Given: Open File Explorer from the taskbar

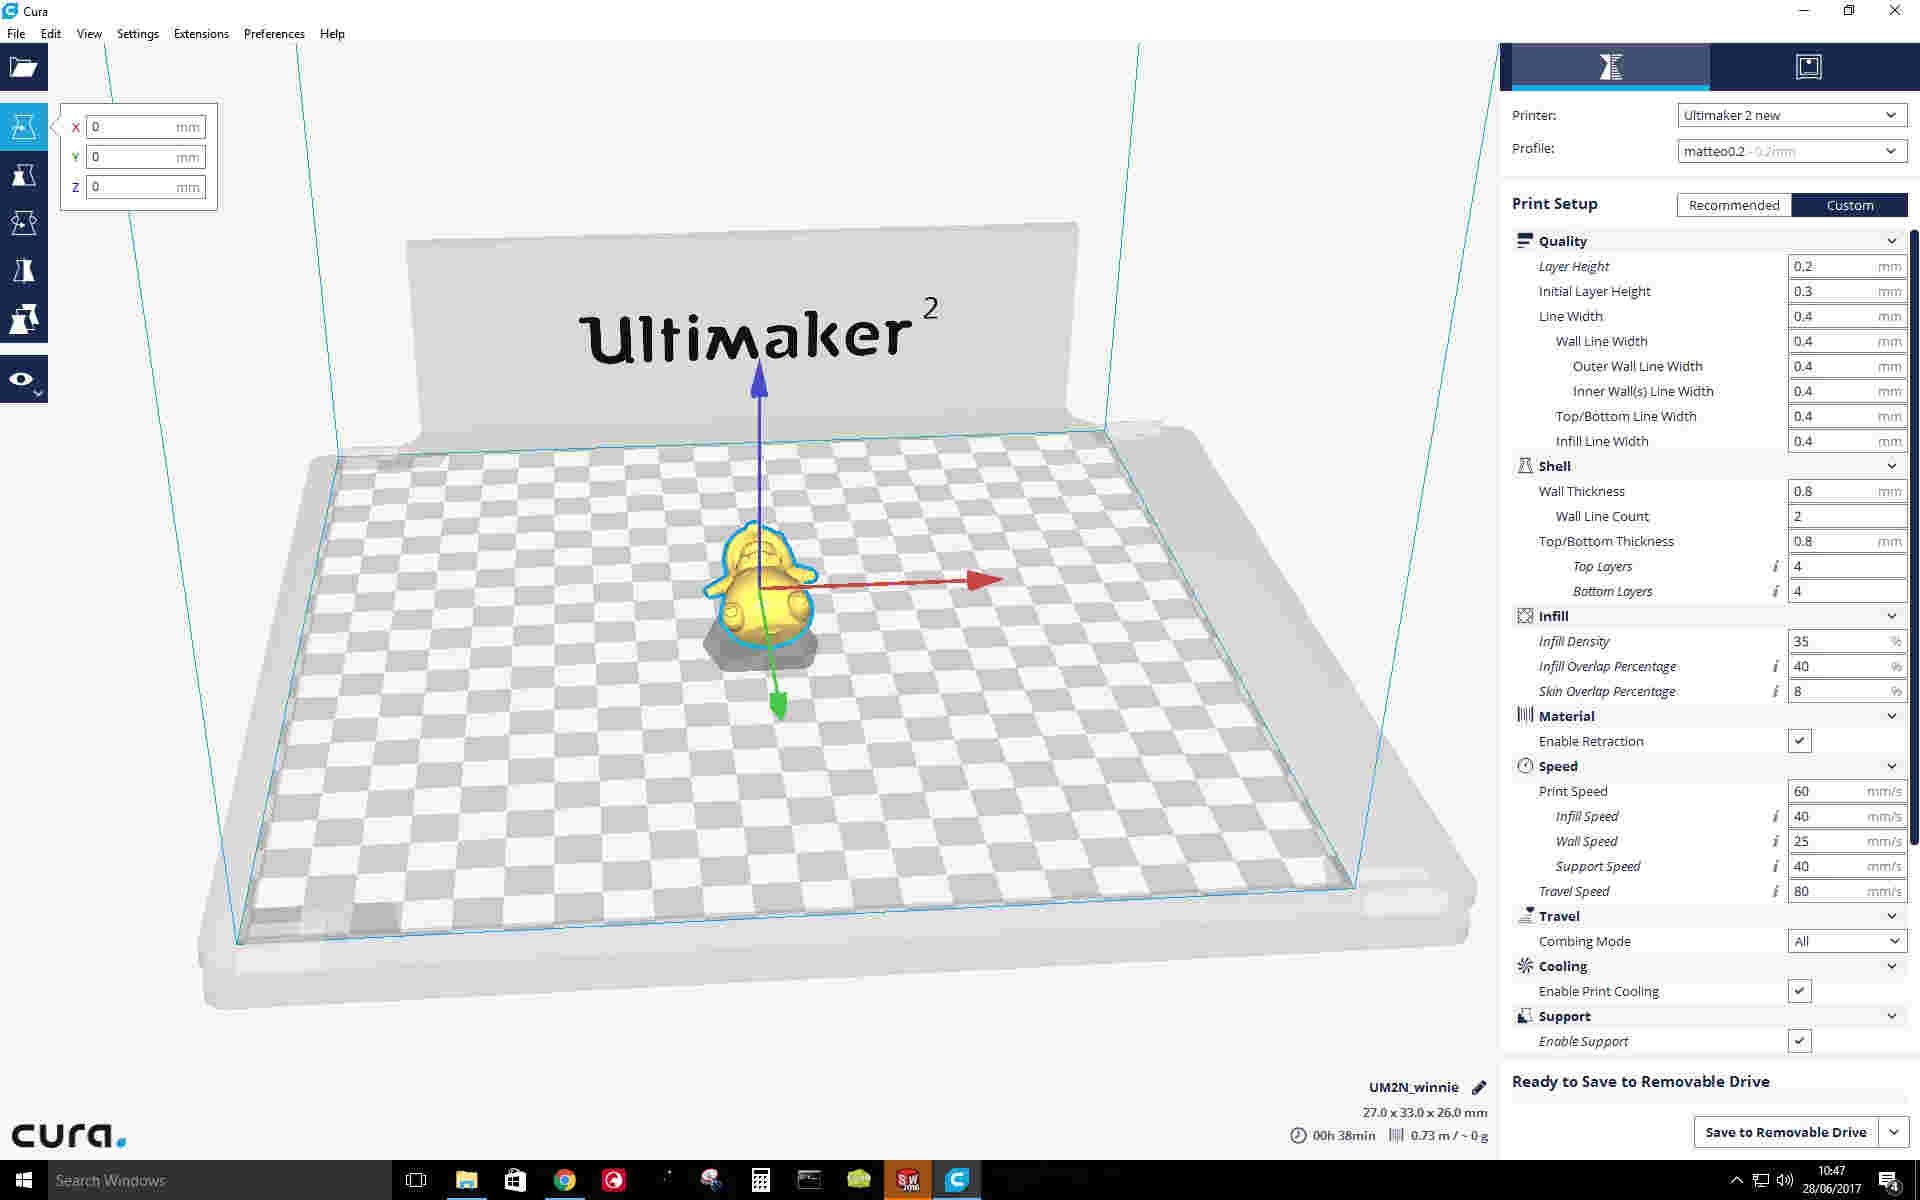Looking at the screenshot, I should pyautogui.click(x=466, y=1180).
